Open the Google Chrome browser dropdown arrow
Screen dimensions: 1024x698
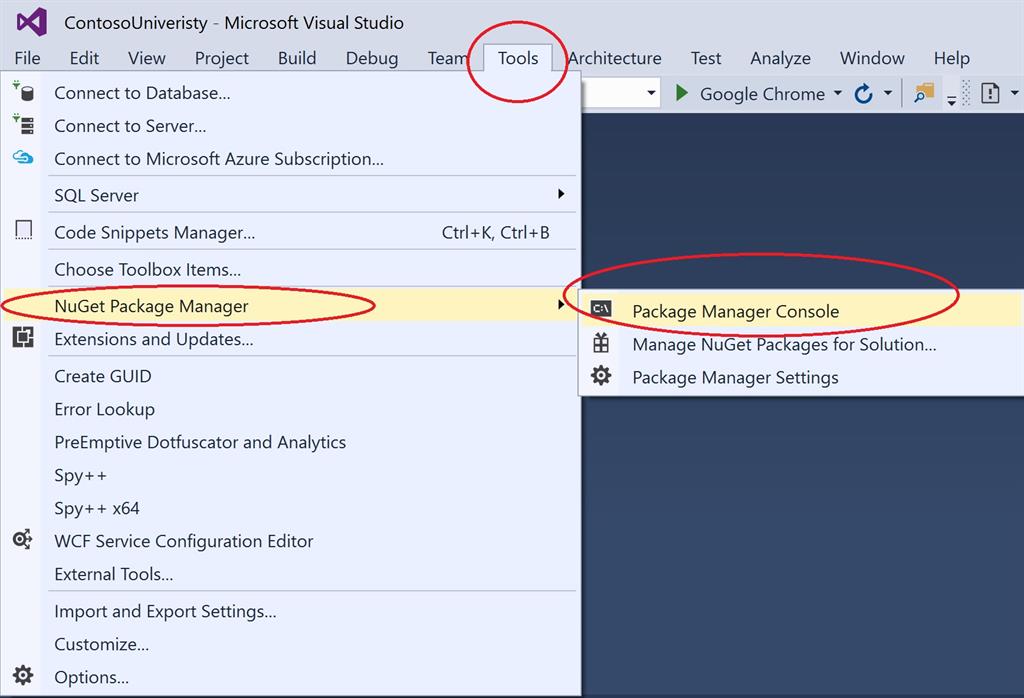[x=838, y=94]
